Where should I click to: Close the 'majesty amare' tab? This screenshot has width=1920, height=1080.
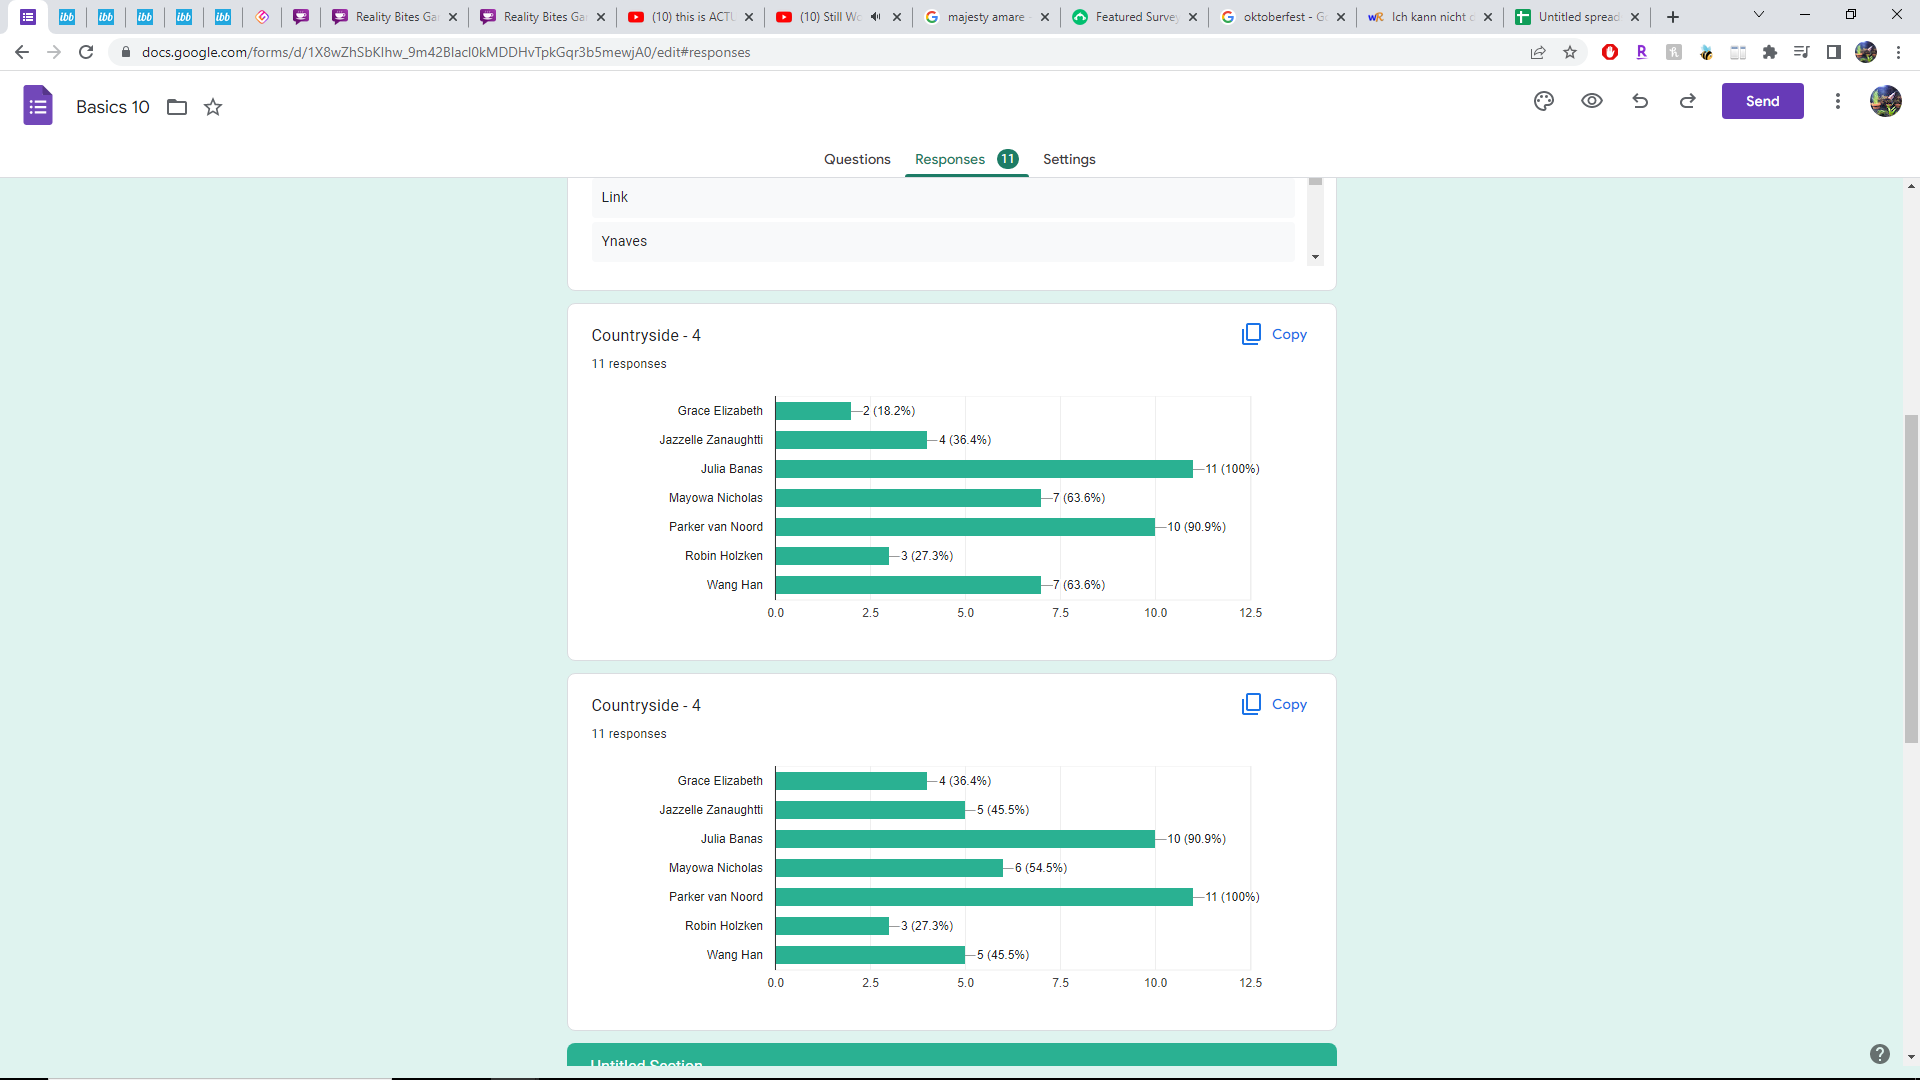(x=1045, y=17)
